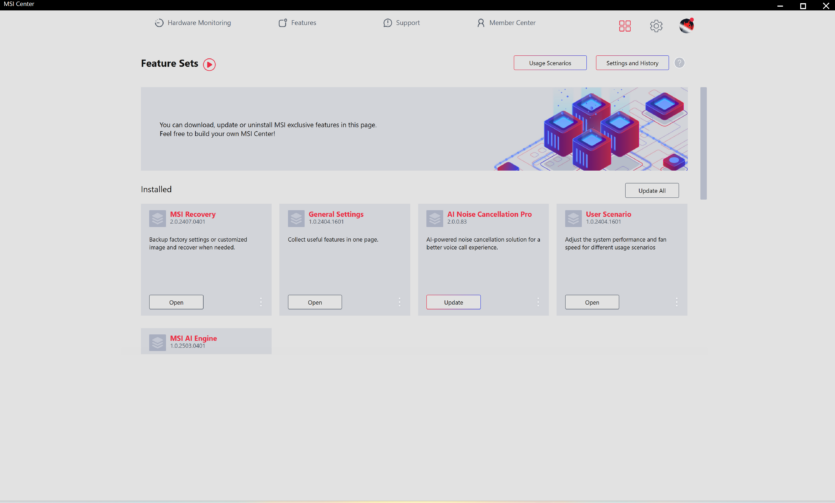Select the General Settings title
Screen dimensions: 835x503
(336, 214)
